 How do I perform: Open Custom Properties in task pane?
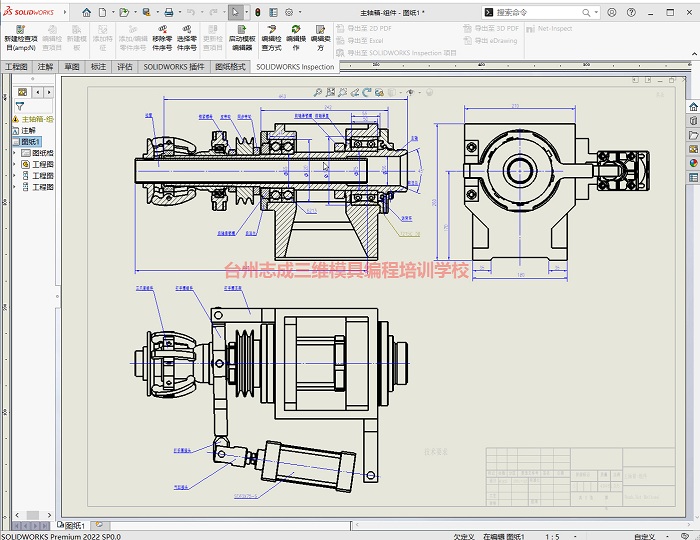[693, 178]
